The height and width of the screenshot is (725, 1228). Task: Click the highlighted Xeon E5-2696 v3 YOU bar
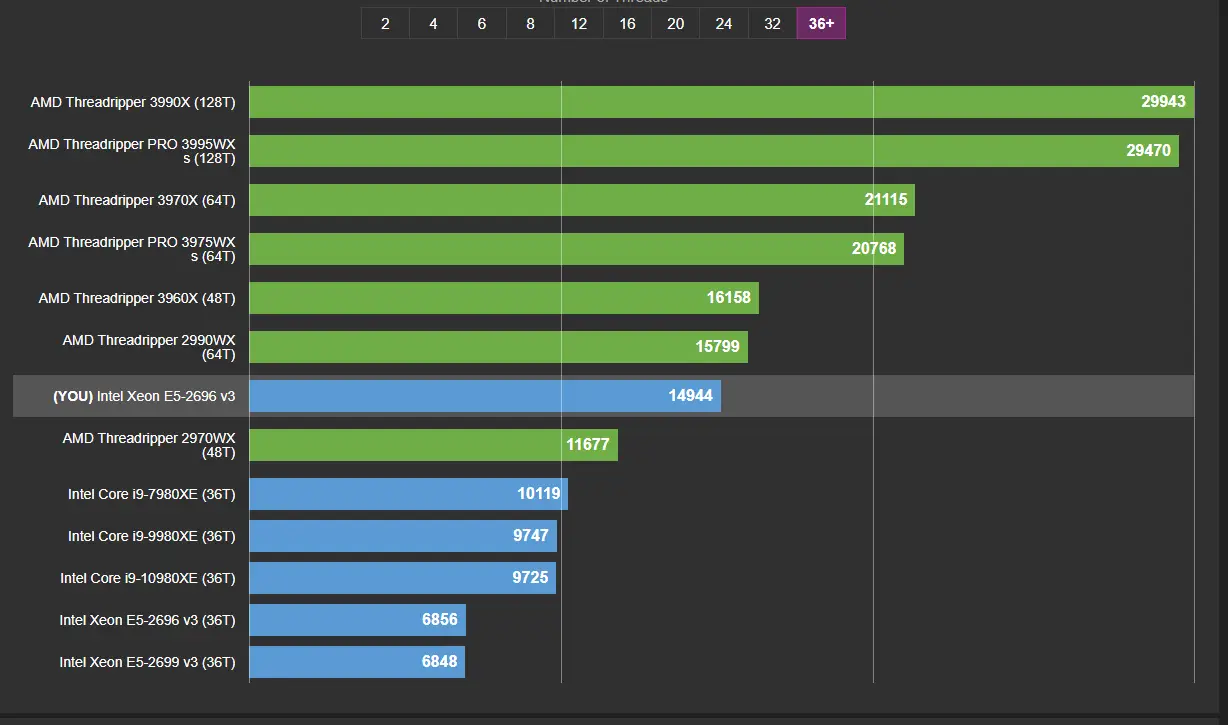tap(485, 396)
